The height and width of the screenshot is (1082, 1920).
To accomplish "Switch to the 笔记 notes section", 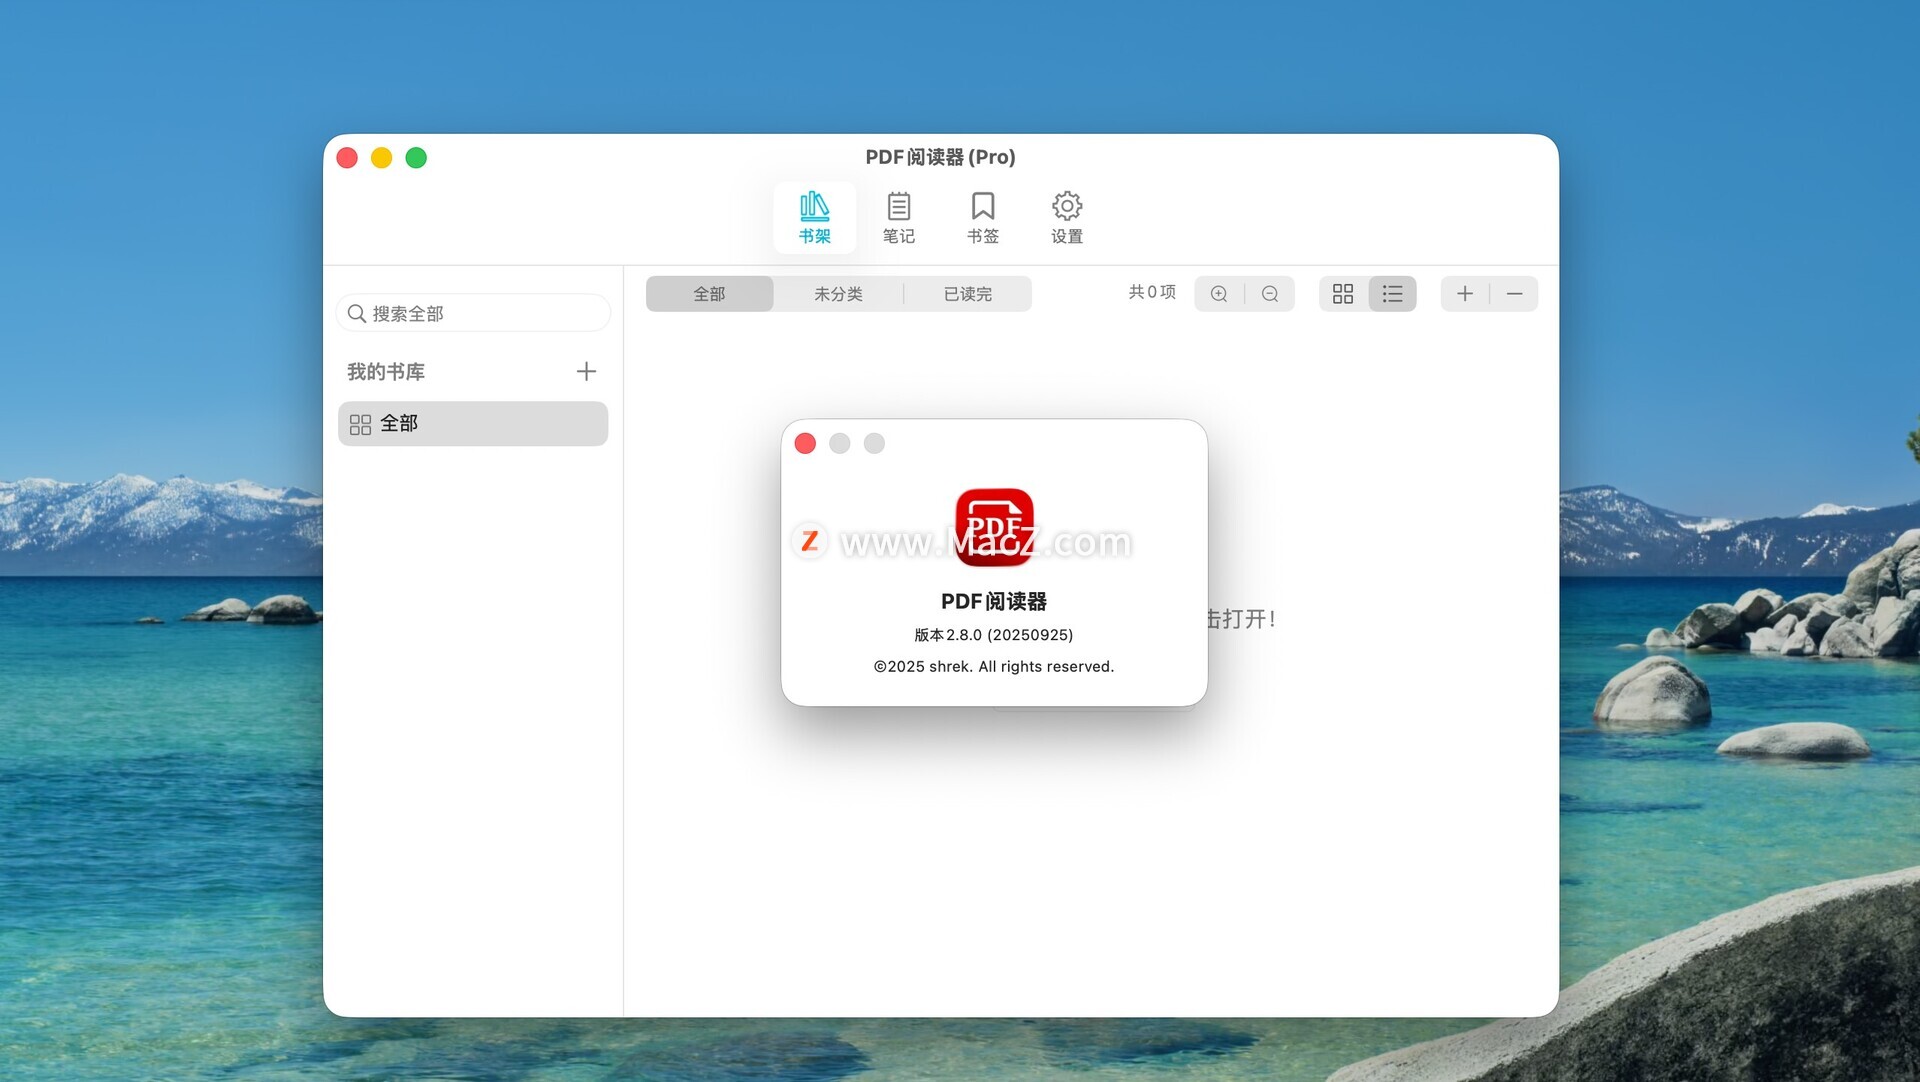I will click(x=898, y=217).
